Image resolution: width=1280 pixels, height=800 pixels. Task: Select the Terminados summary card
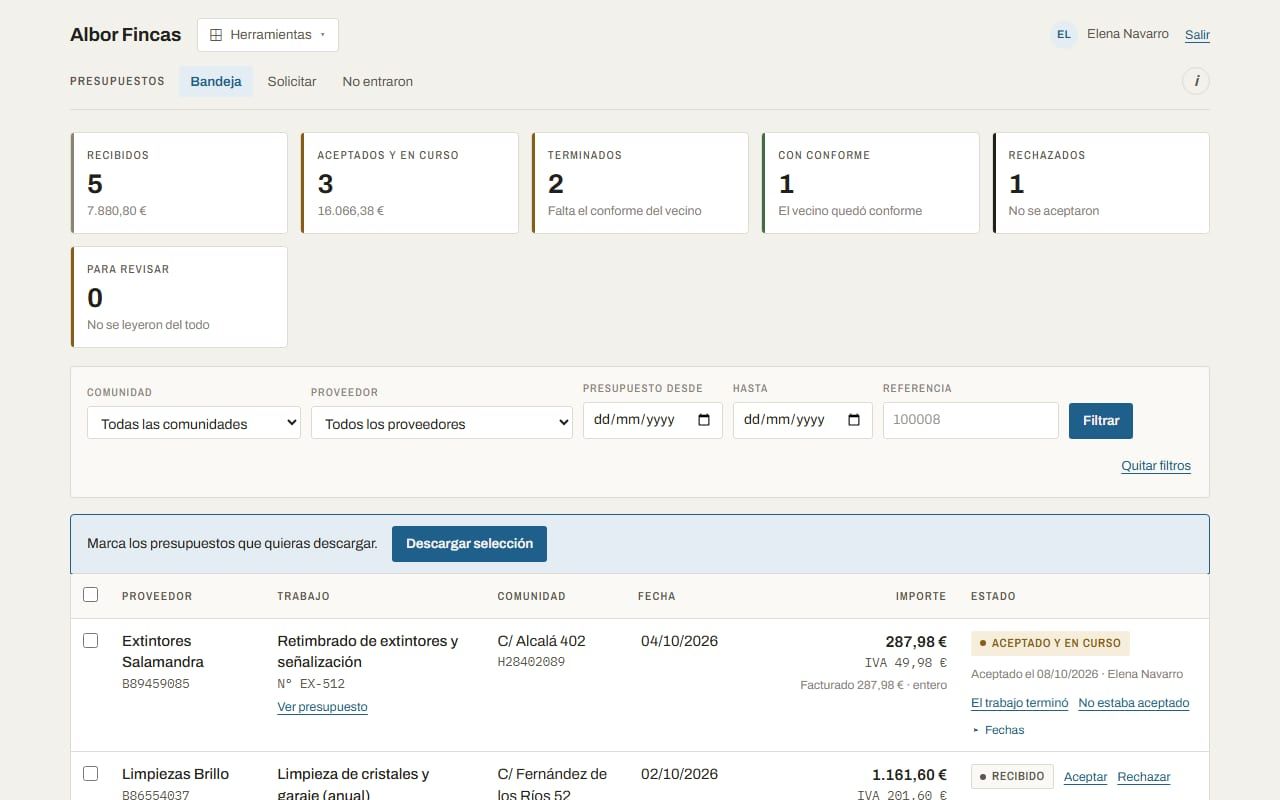640,183
